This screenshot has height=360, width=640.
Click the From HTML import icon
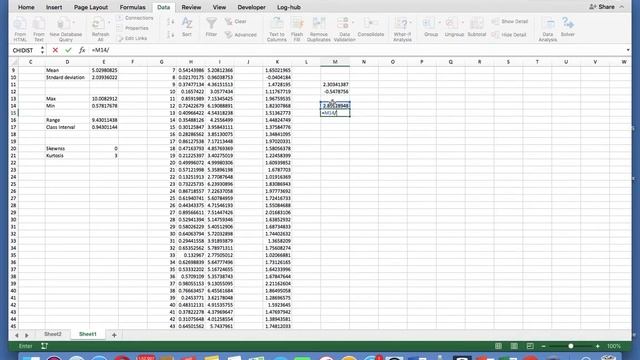(x=20, y=29)
